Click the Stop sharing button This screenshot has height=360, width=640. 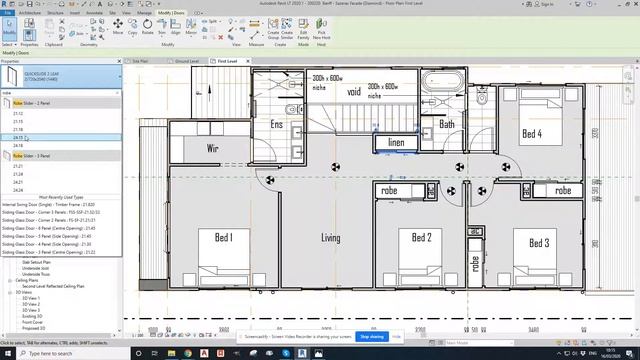(x=372, y=337)
